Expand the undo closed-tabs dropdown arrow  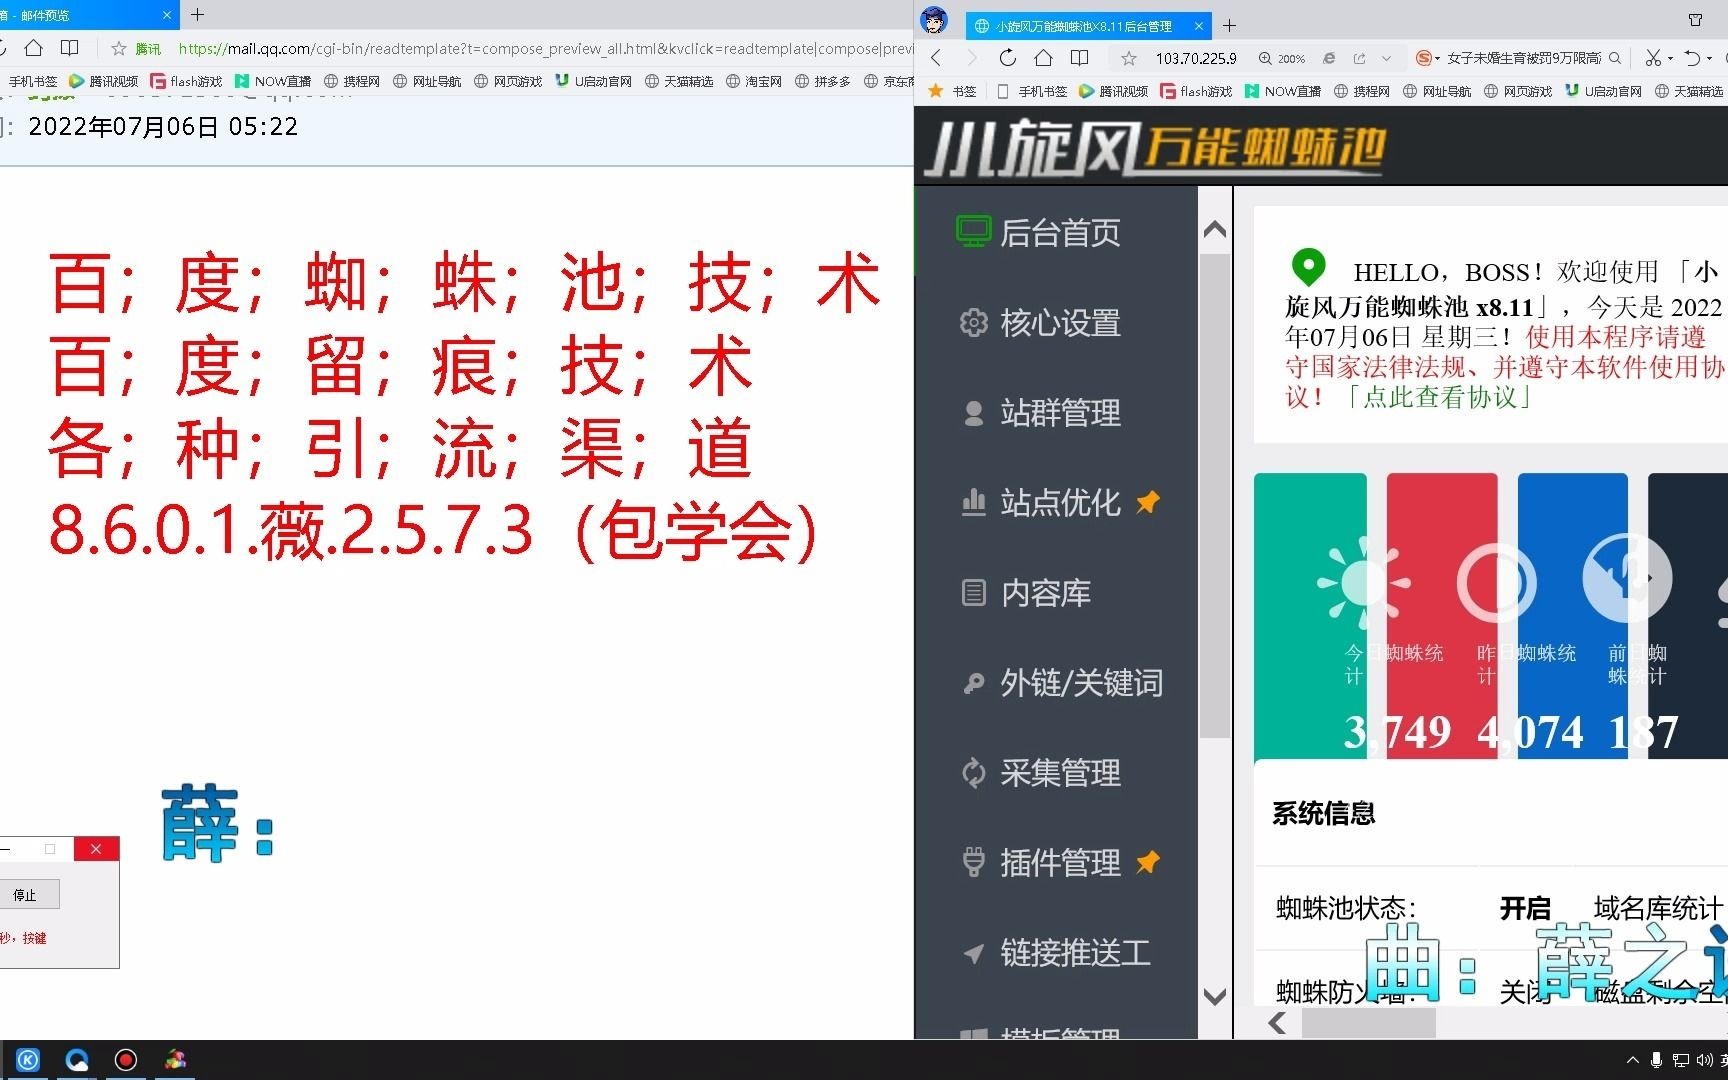pyautogui.click(x=1709, y=58)
